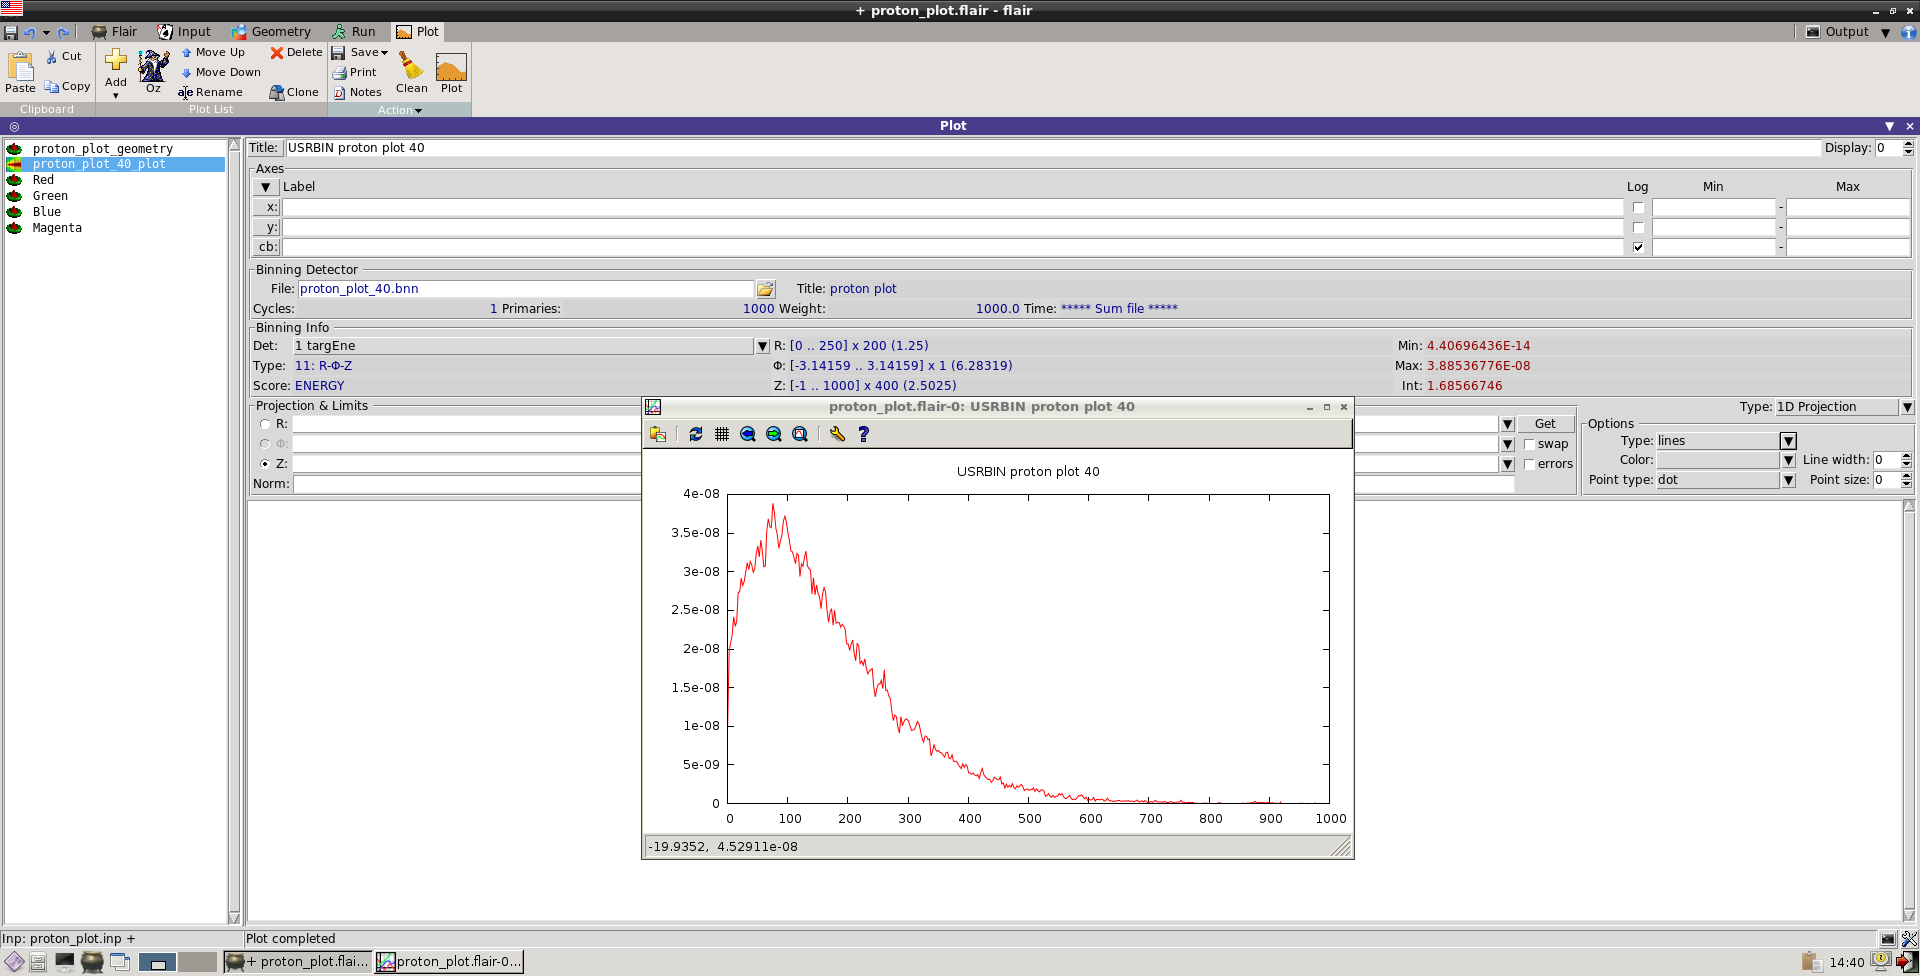1920x976 pixels.
Task: Browse for binning detector file
Action: [x=765, y=289]
